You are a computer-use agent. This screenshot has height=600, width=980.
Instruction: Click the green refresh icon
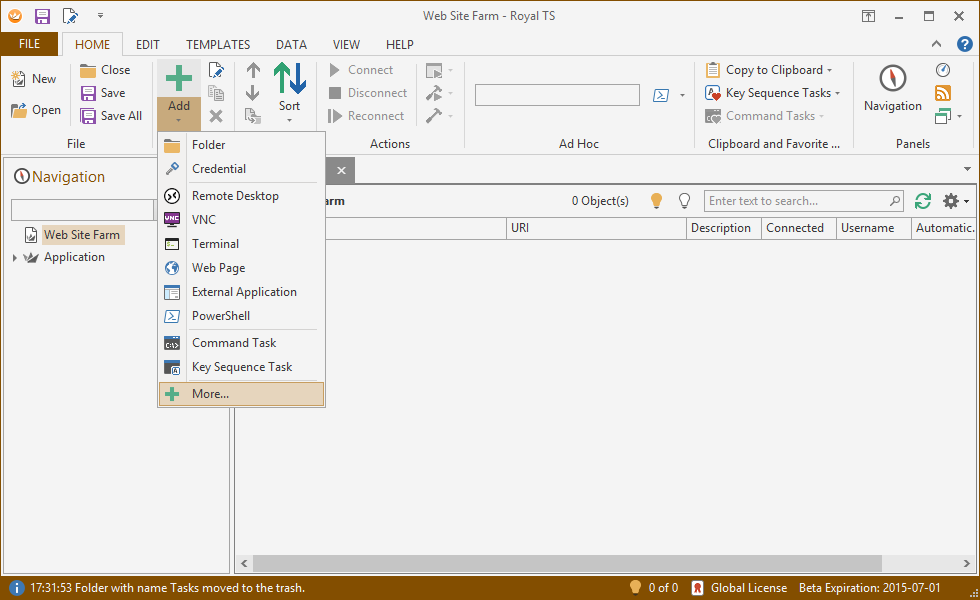923,201
